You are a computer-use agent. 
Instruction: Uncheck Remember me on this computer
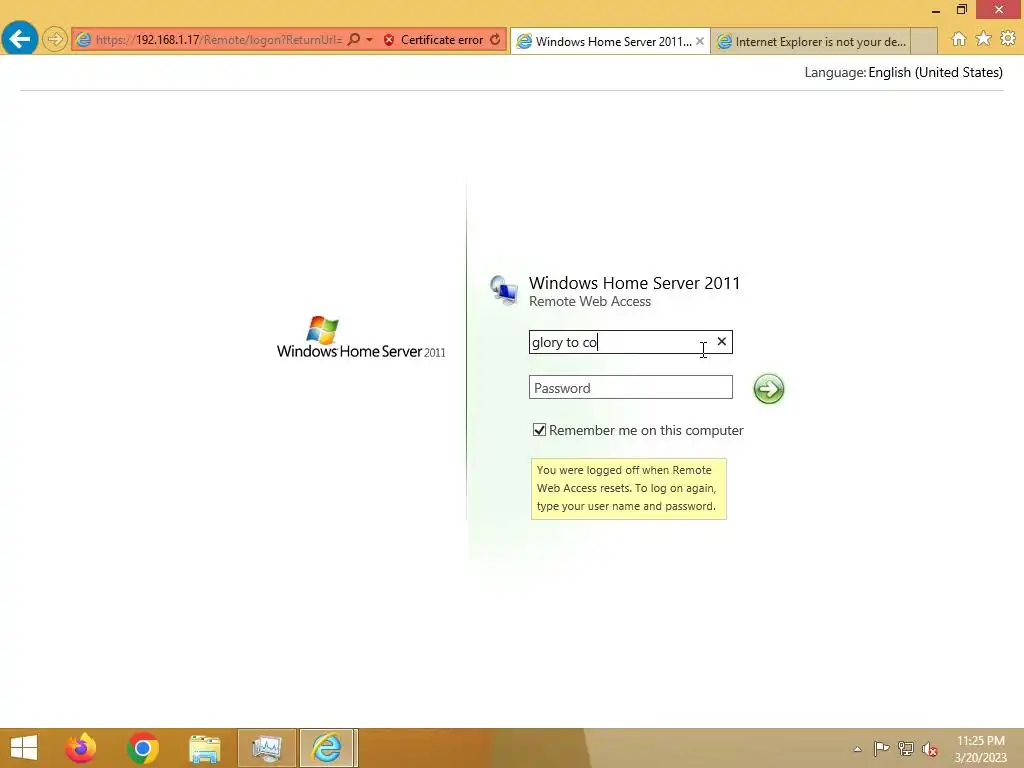pos(539,430)
